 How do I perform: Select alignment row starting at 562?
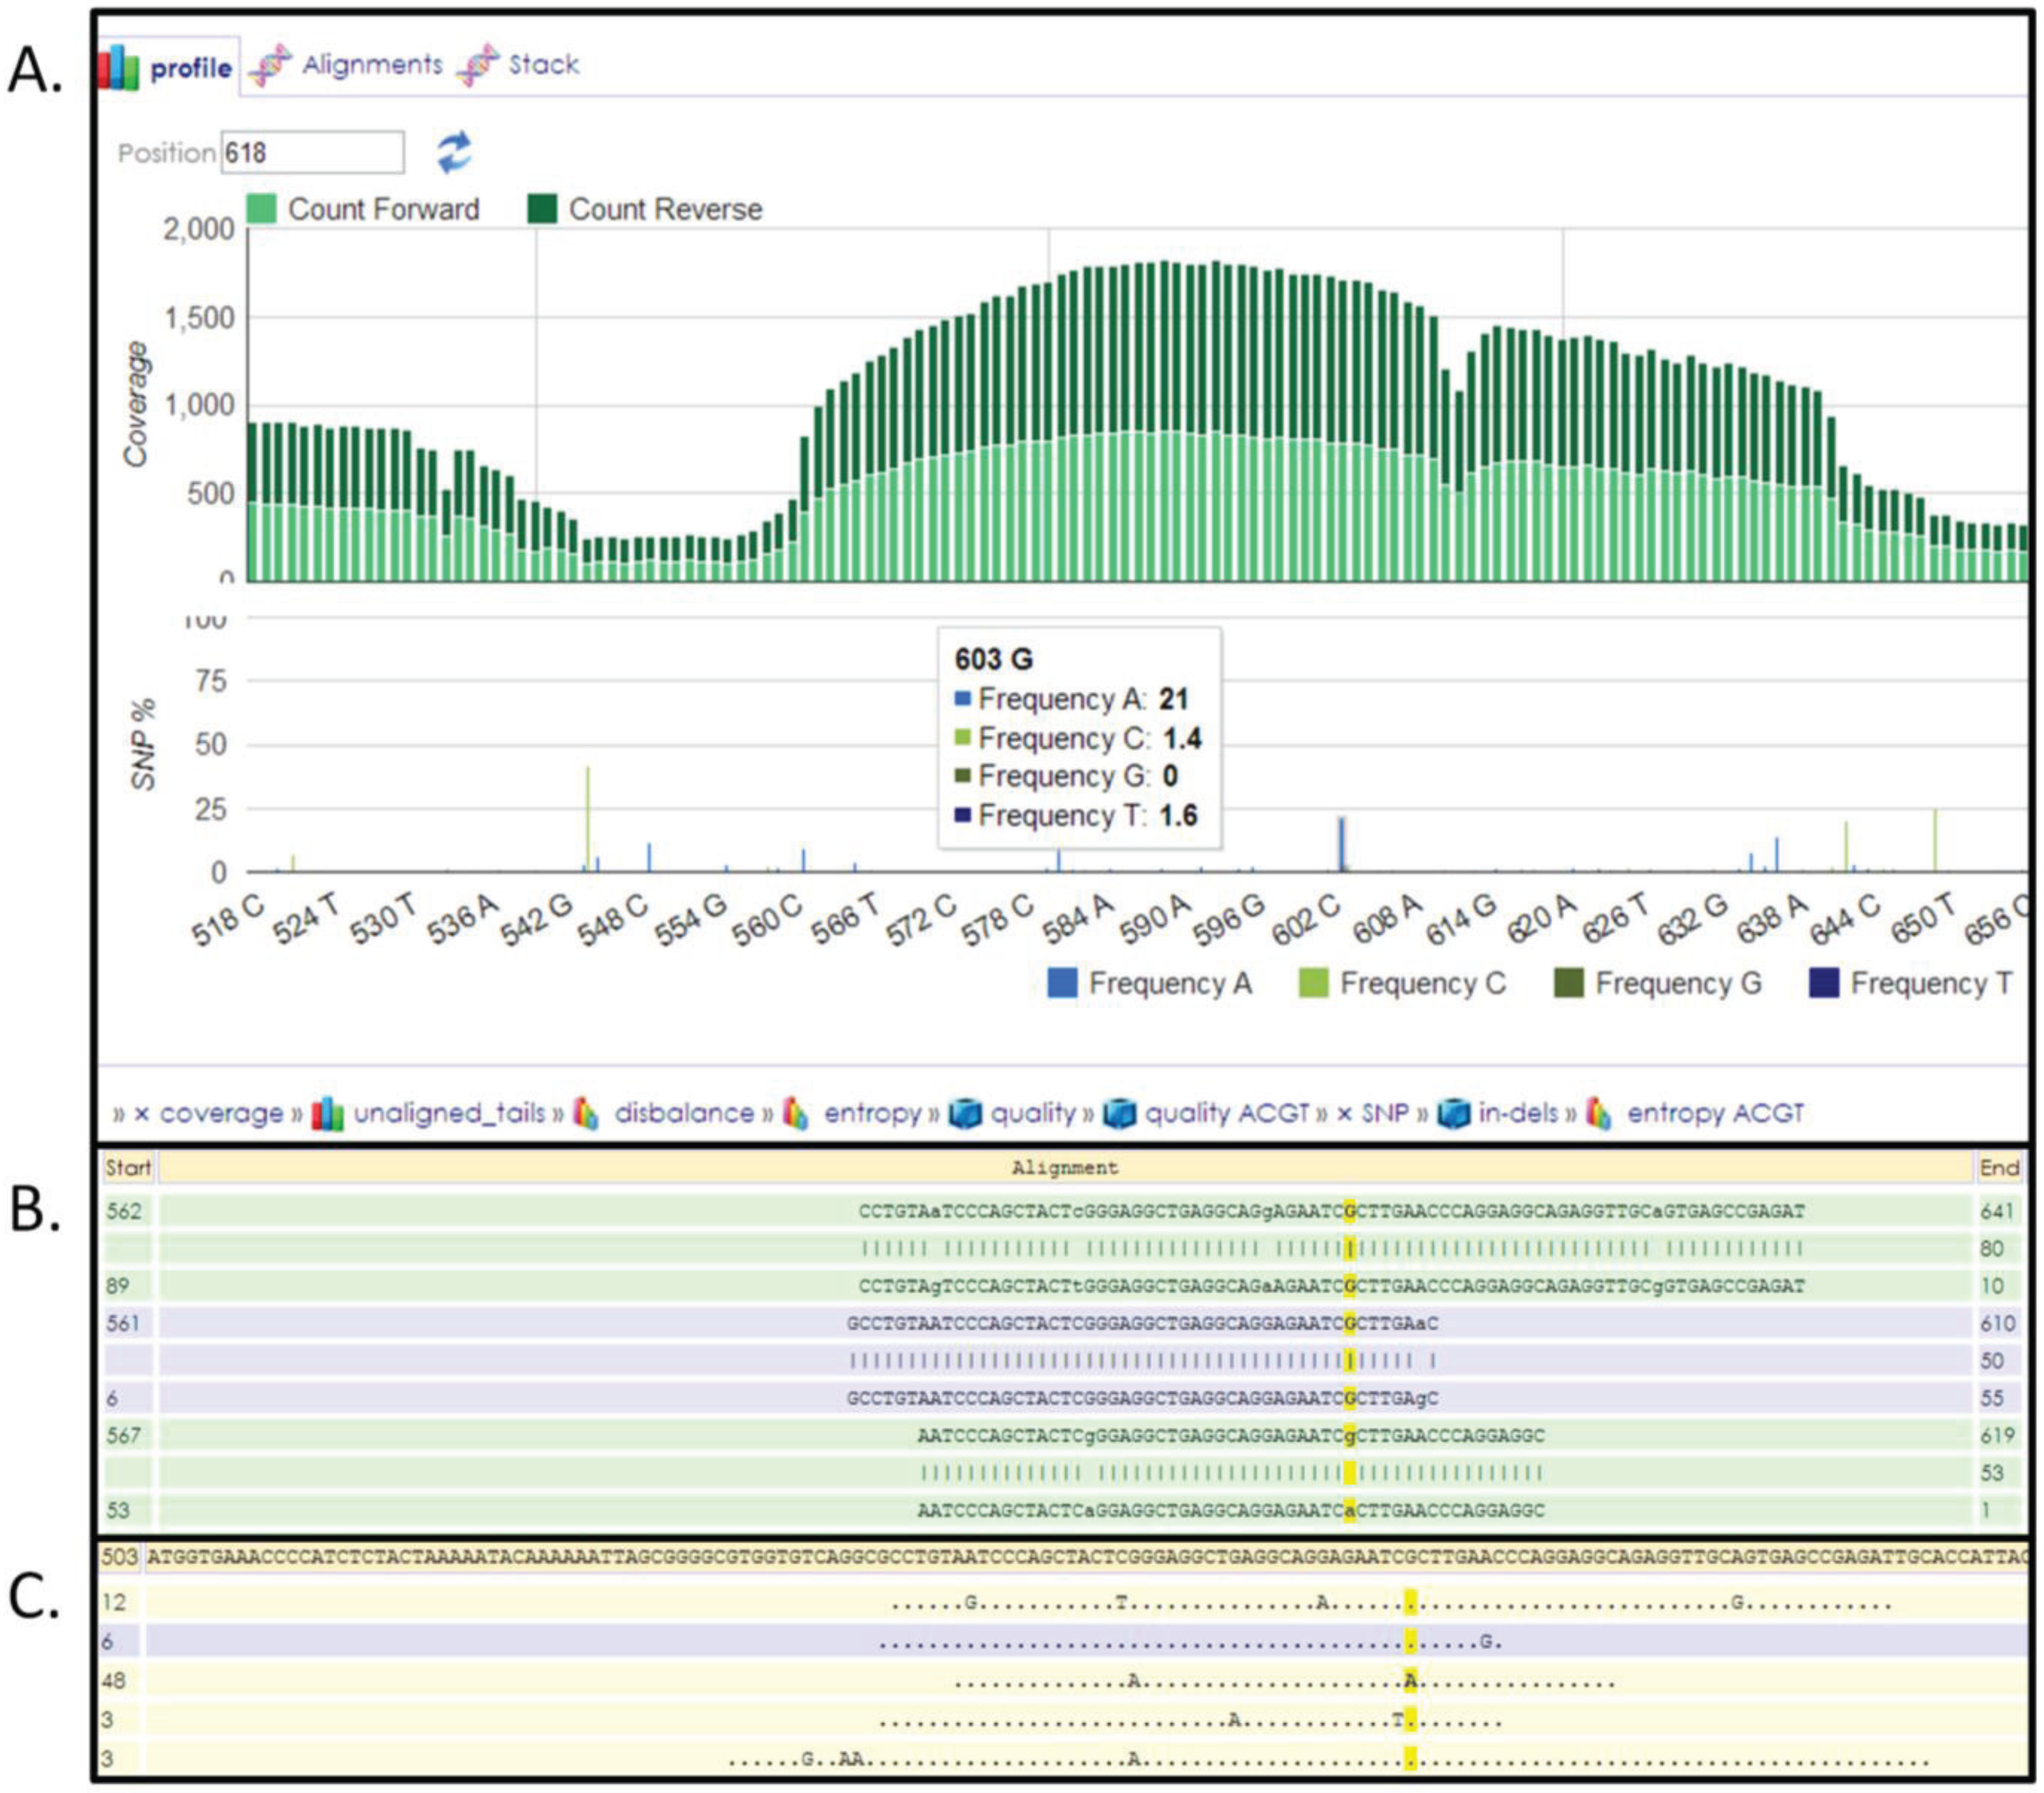tap(1064, 1211)
